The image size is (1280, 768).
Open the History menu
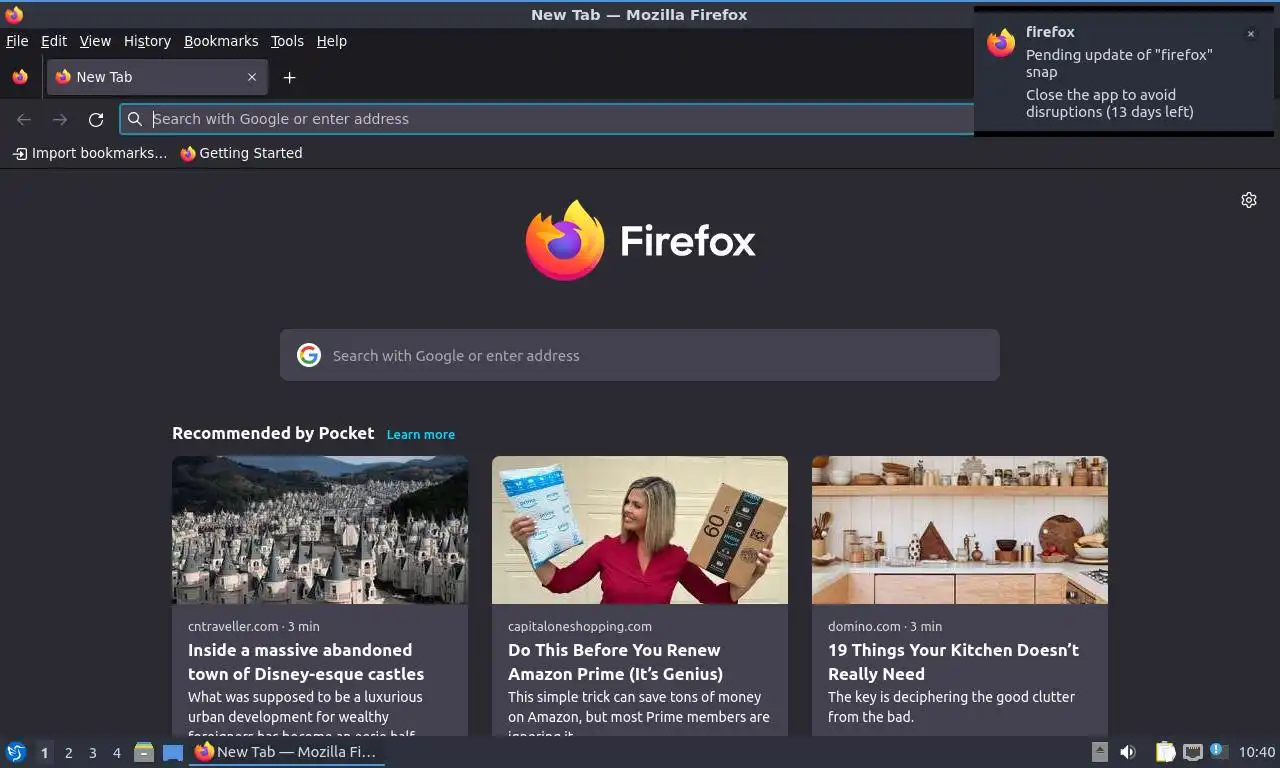(147, 41)
